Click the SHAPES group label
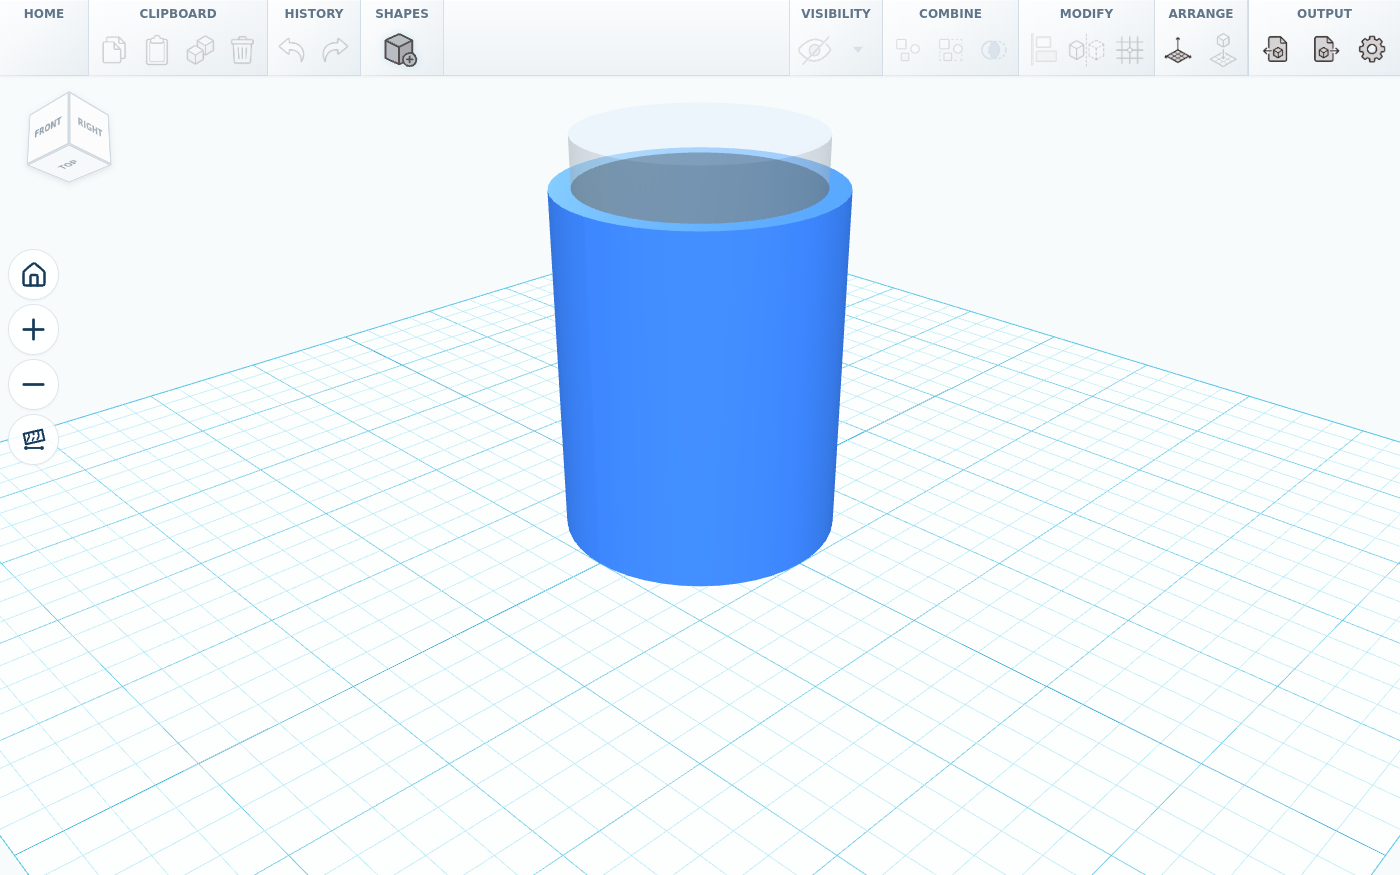This screenshot has width=1400, height=875. pos(402,14)
